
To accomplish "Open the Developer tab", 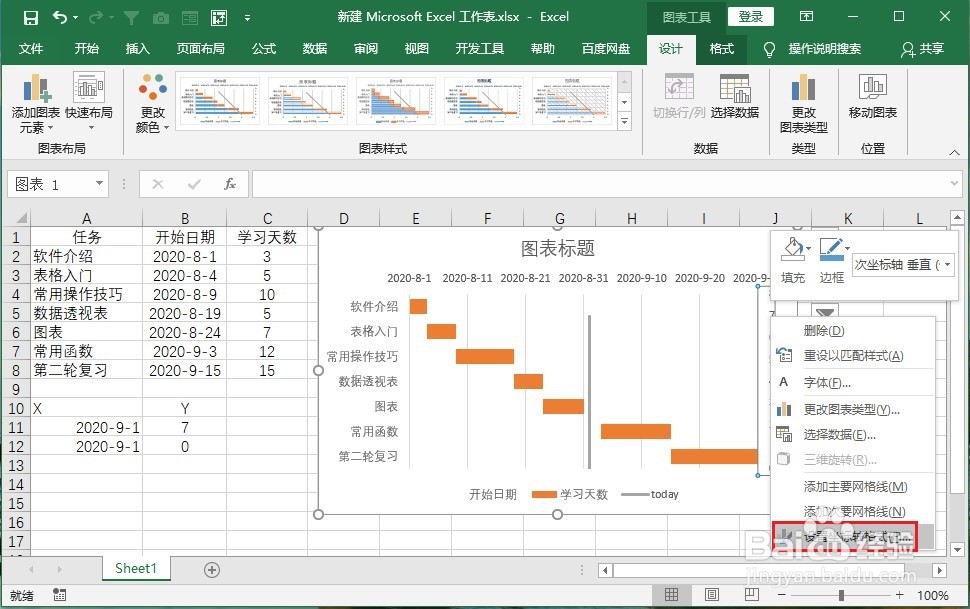I will pyautogui.click(x=479, y=49).
